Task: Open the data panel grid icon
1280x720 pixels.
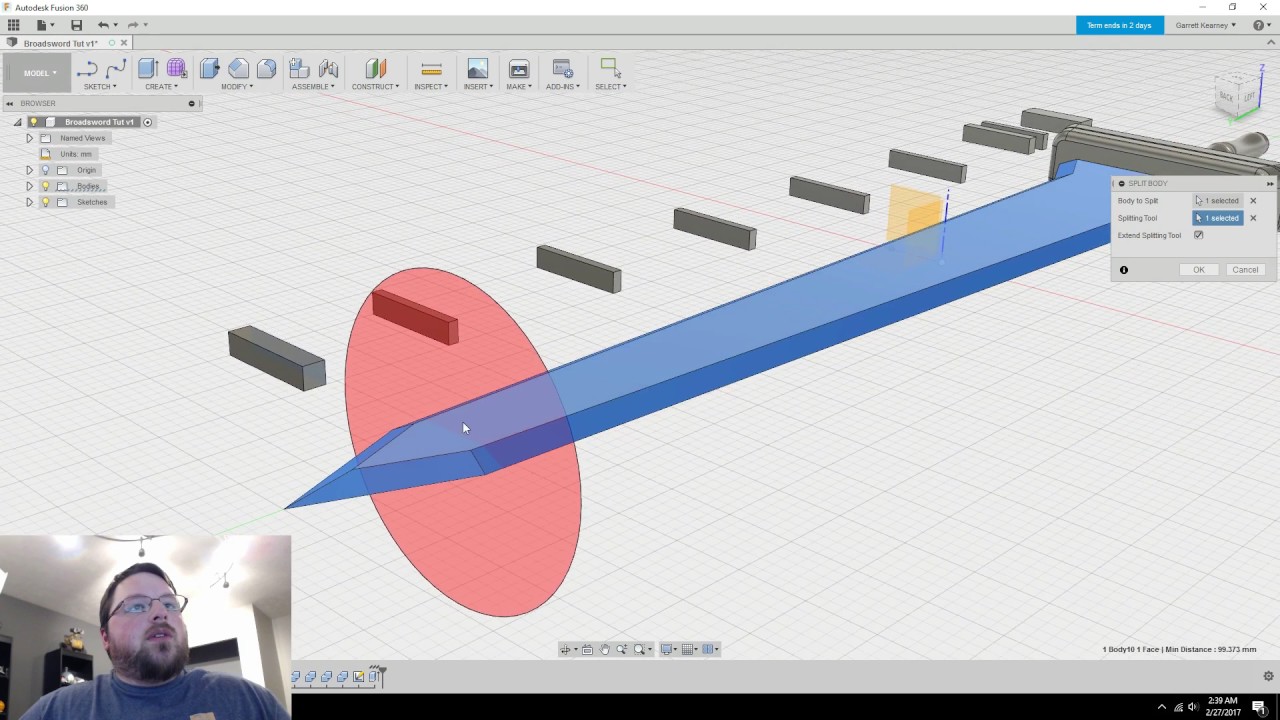Action: coord(13,25)
